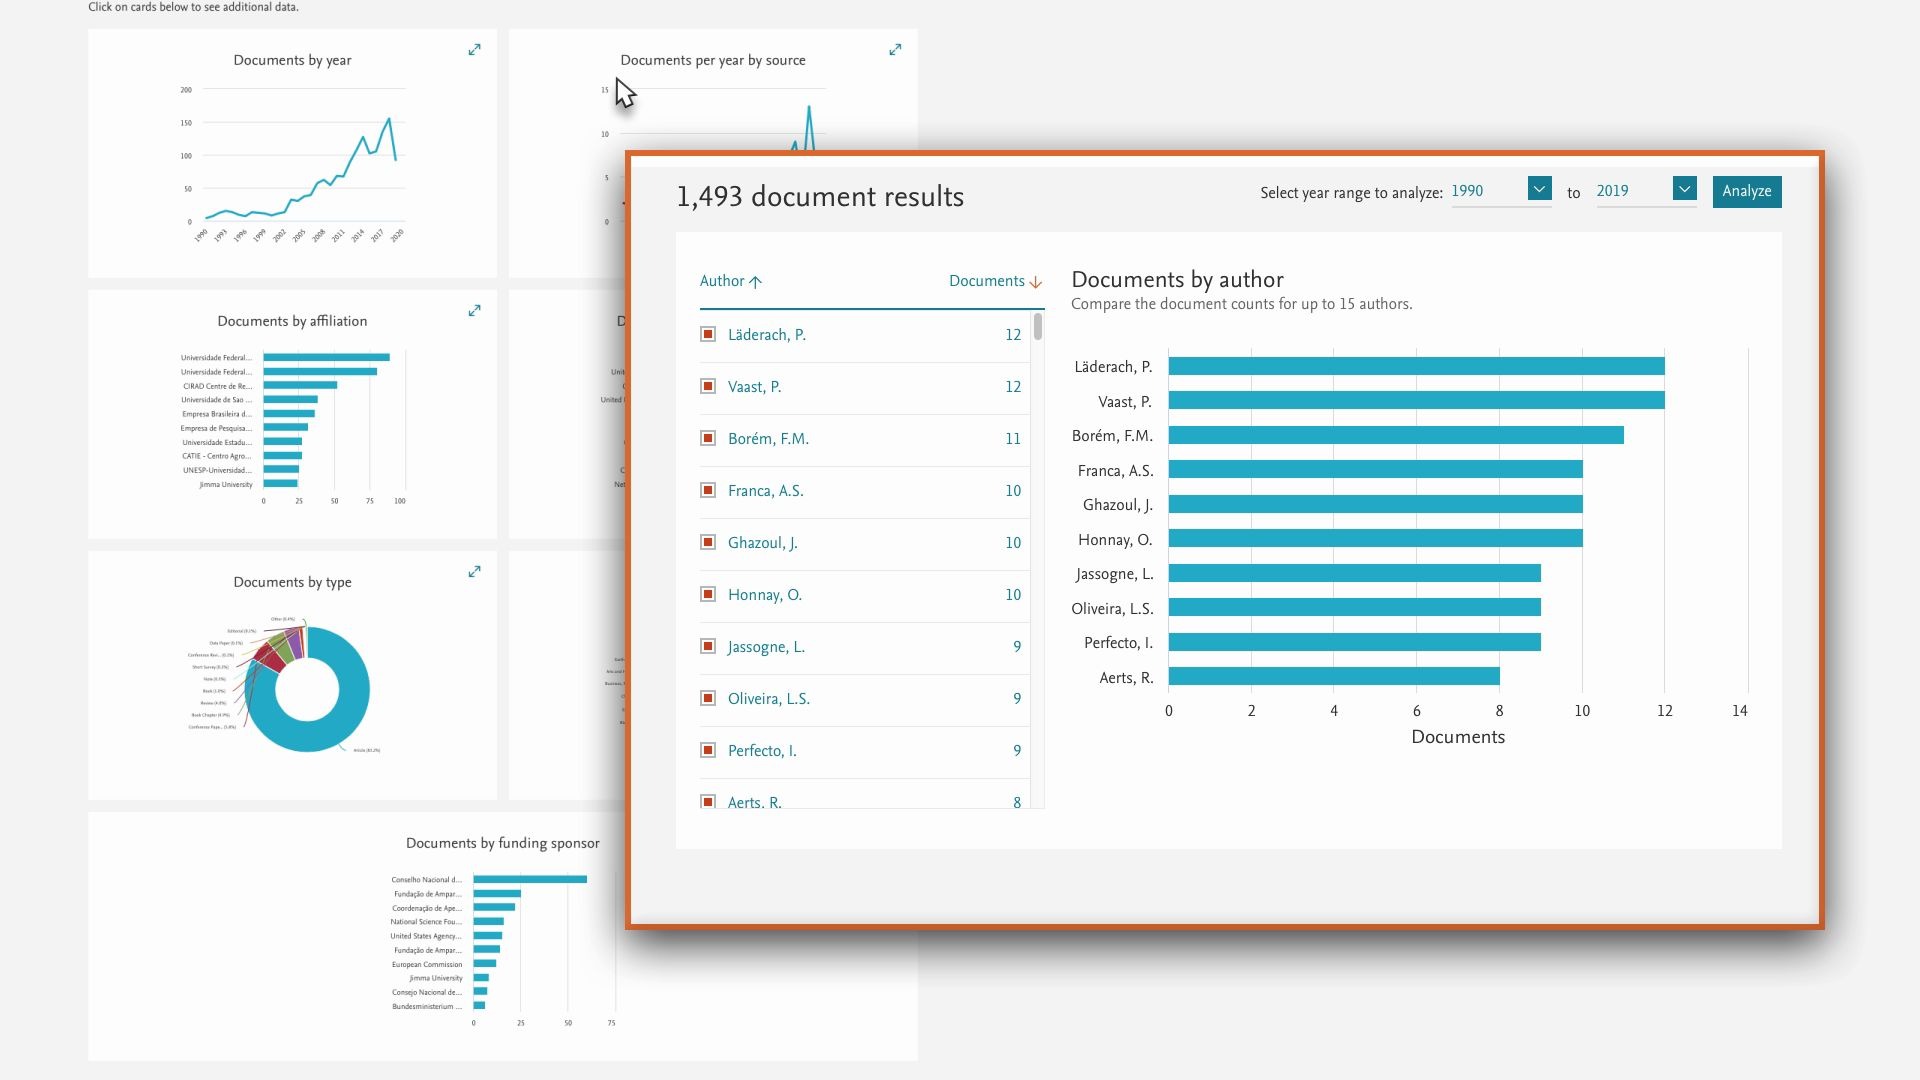The height and width of the screenshot is (1080, 1920).
Task: Expand the Documents by affiliation chart
Action: click(x=474, y=311)
